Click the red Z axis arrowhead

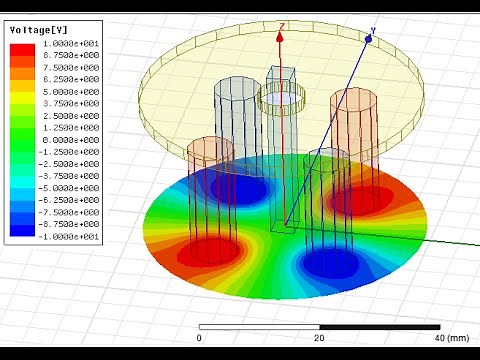click(280, 38)
